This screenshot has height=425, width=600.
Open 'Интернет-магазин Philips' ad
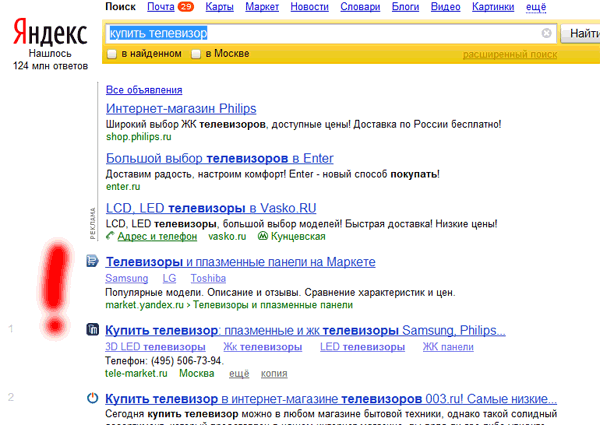(181, 109)
